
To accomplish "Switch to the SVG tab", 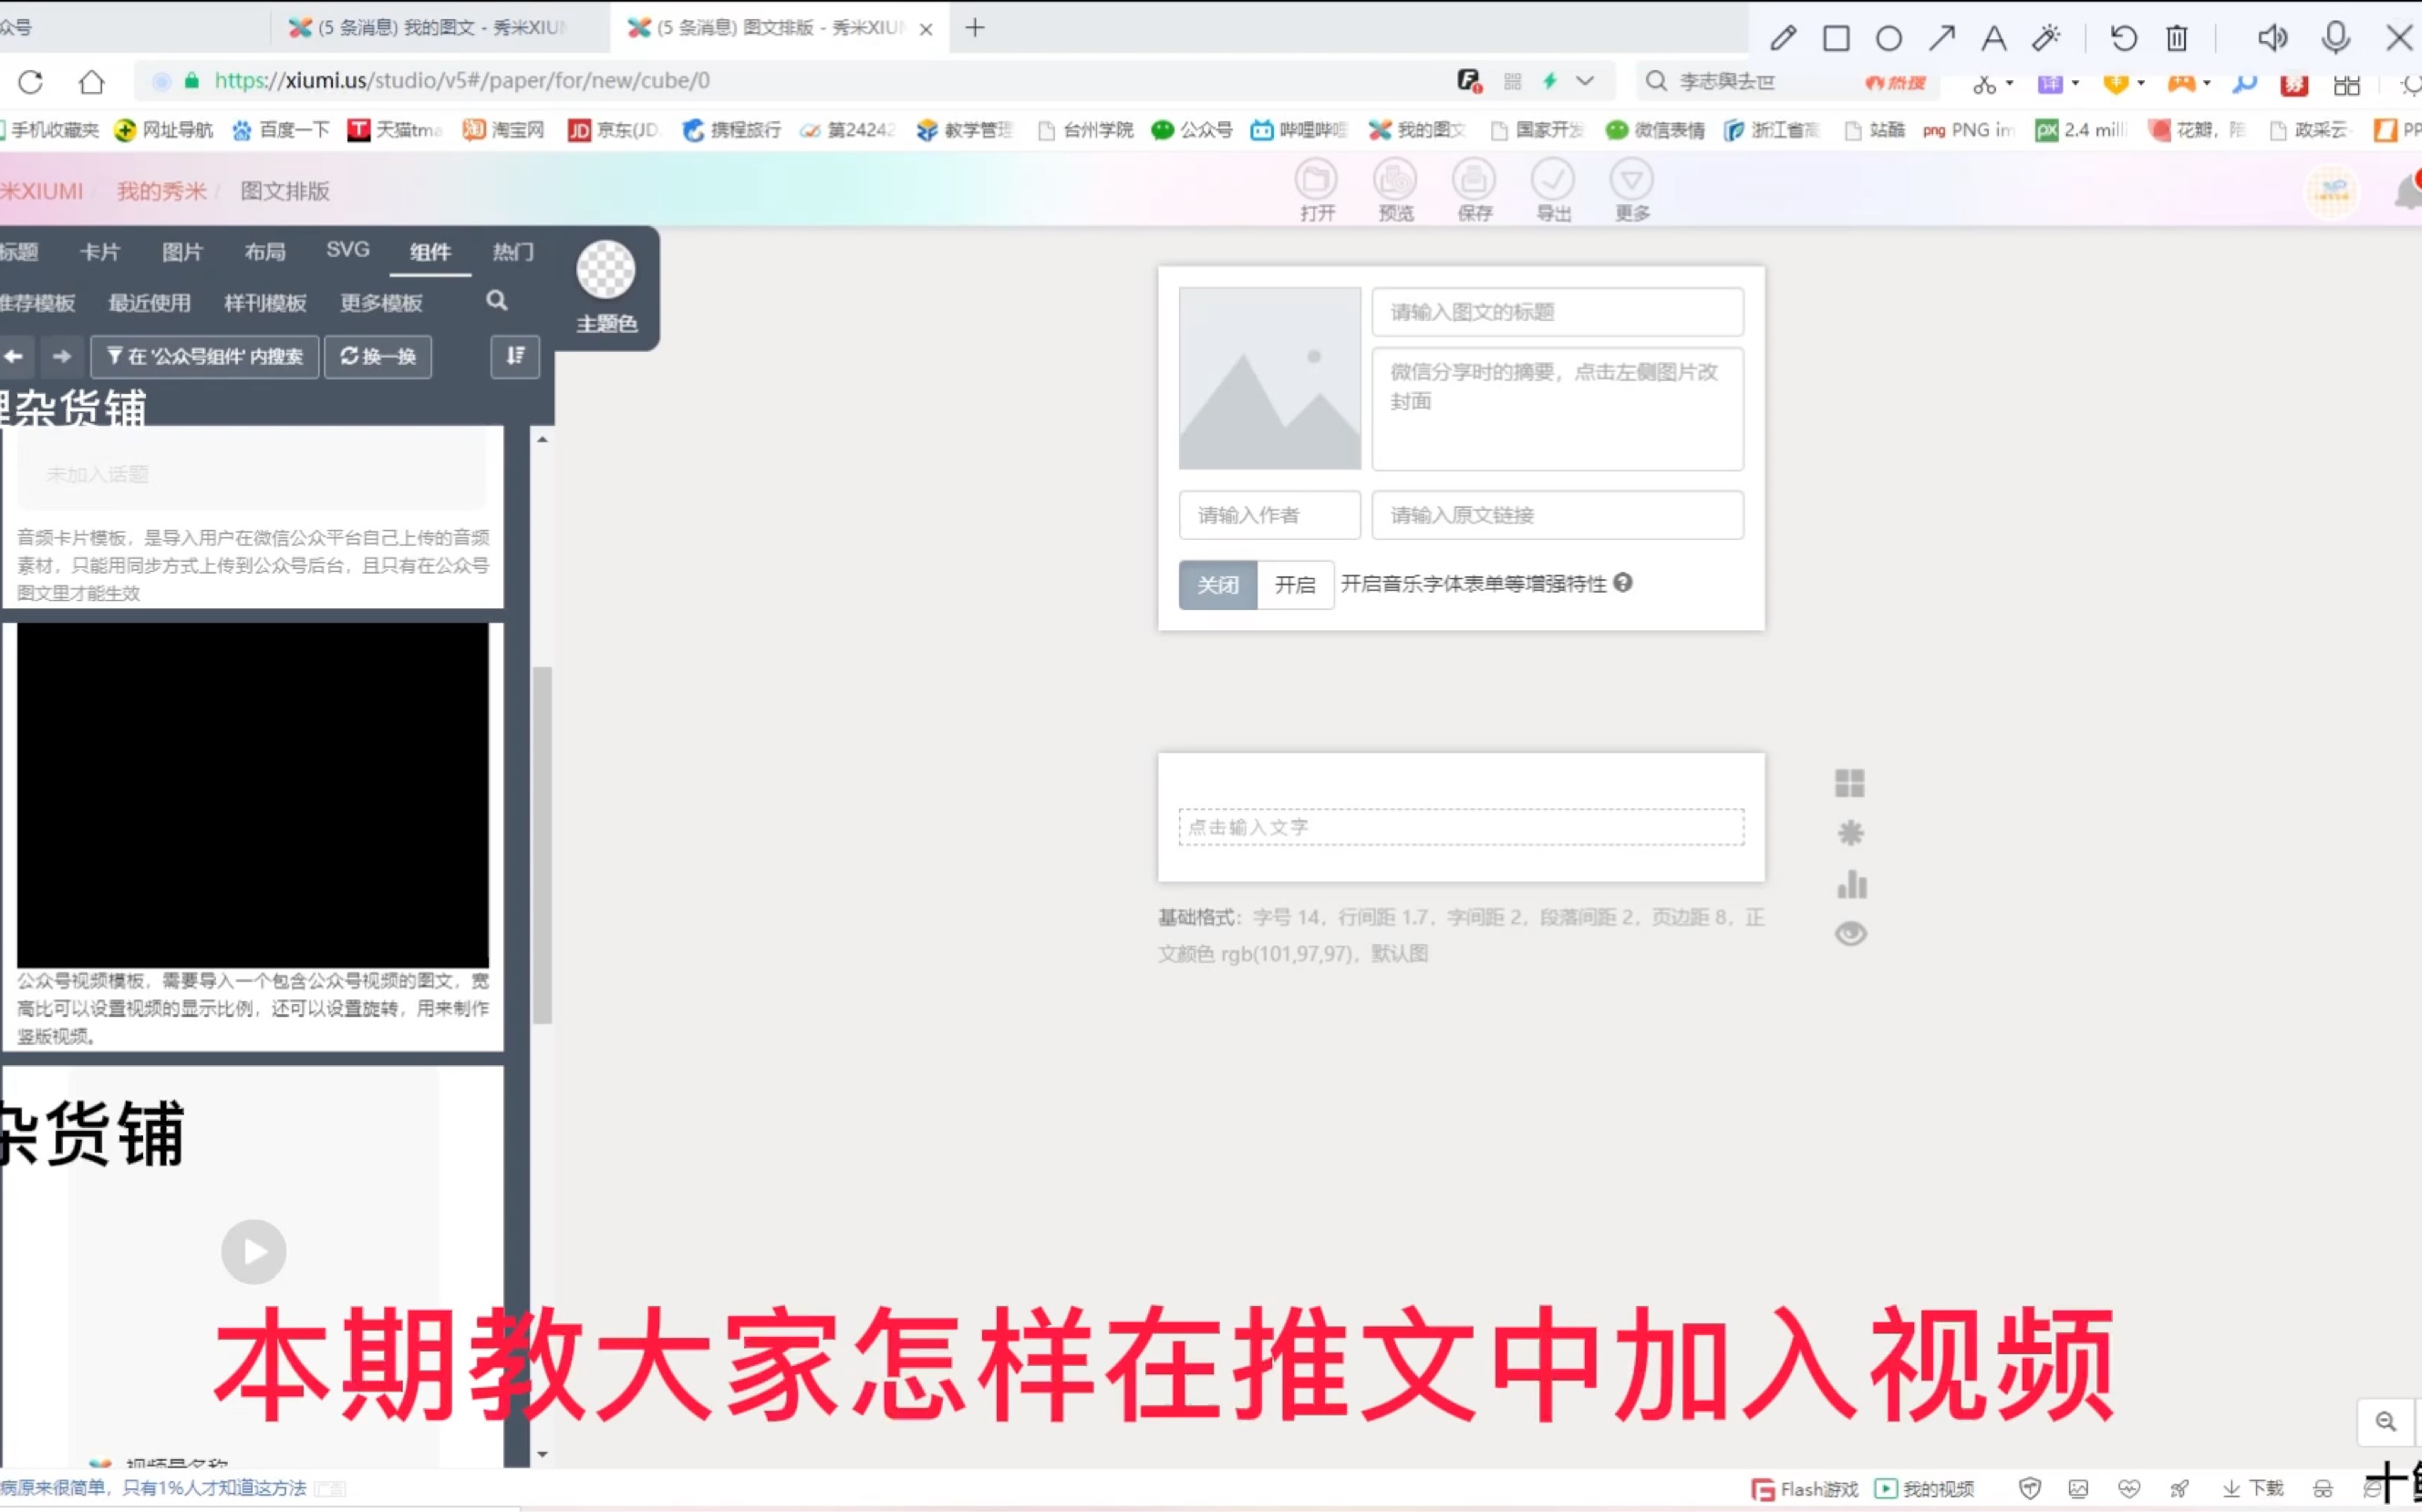I will tap(347, 250).
